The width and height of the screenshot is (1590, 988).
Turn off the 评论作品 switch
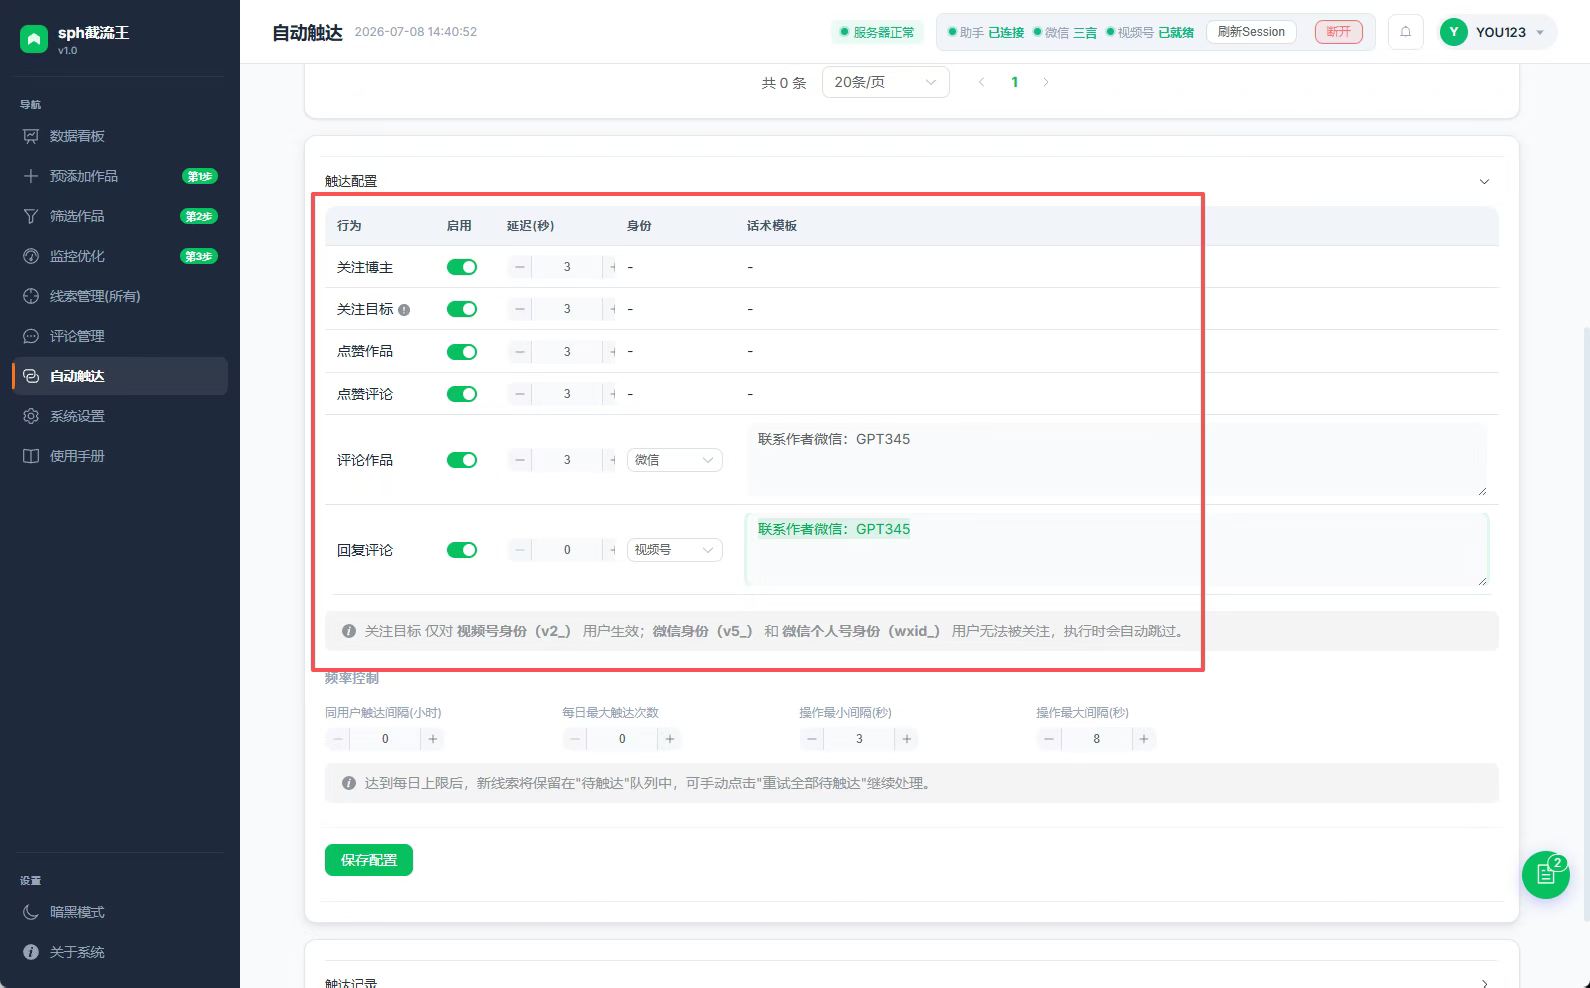point(462,460)
